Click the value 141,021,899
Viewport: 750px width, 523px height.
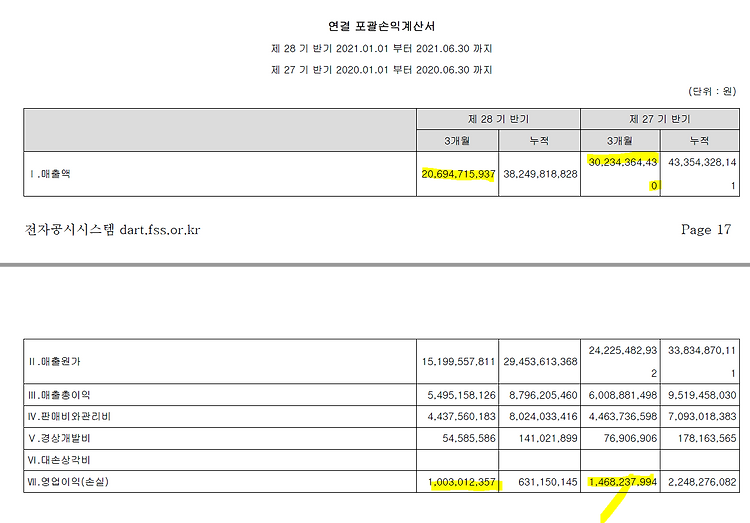pyautogui.click(x=548, y=438)
